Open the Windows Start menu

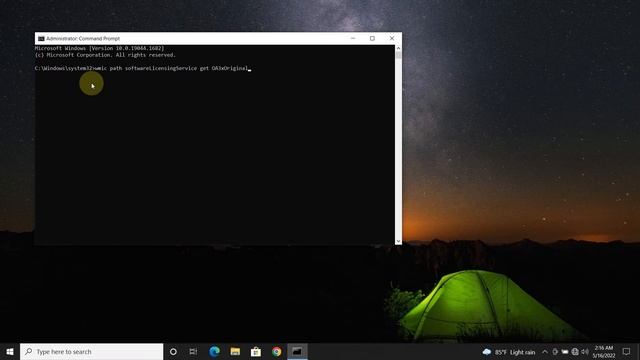(x=10, y=351)
